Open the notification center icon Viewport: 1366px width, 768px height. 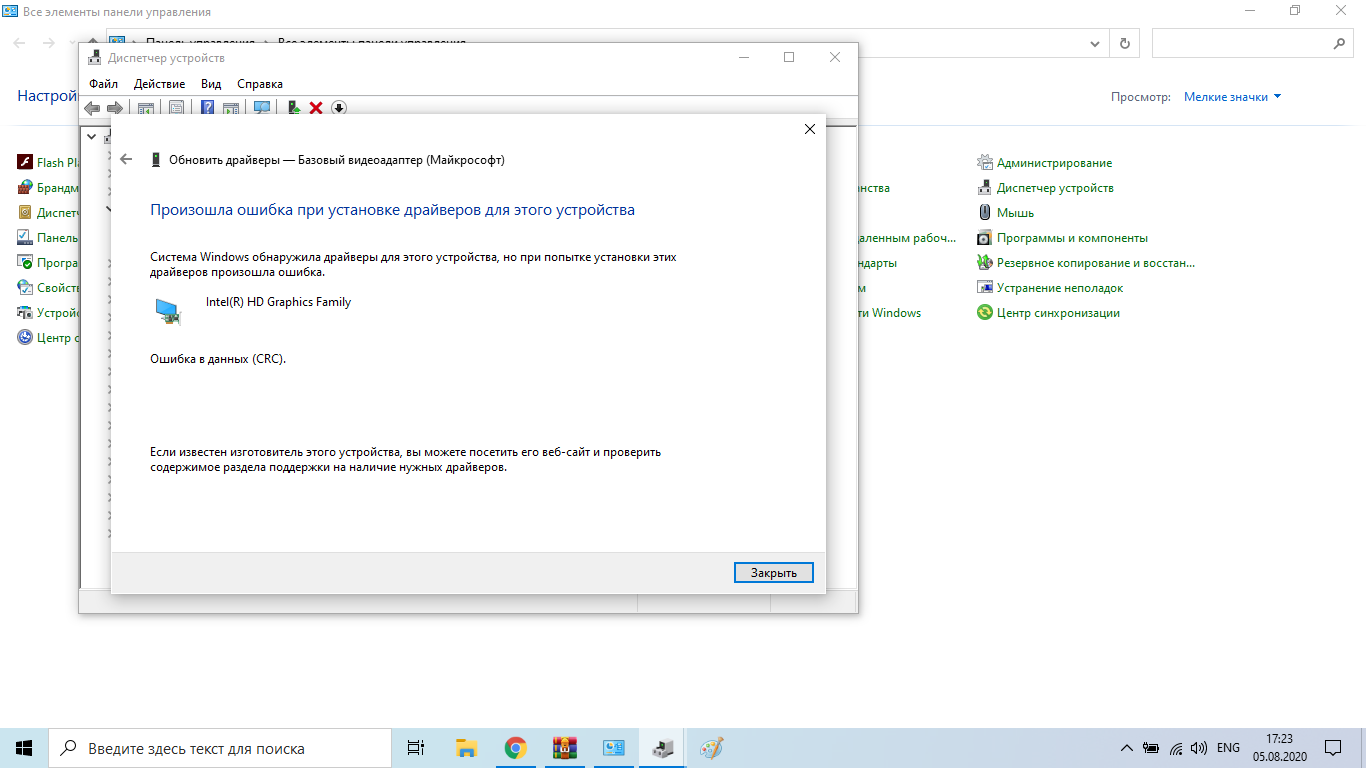click(1333, 747)
